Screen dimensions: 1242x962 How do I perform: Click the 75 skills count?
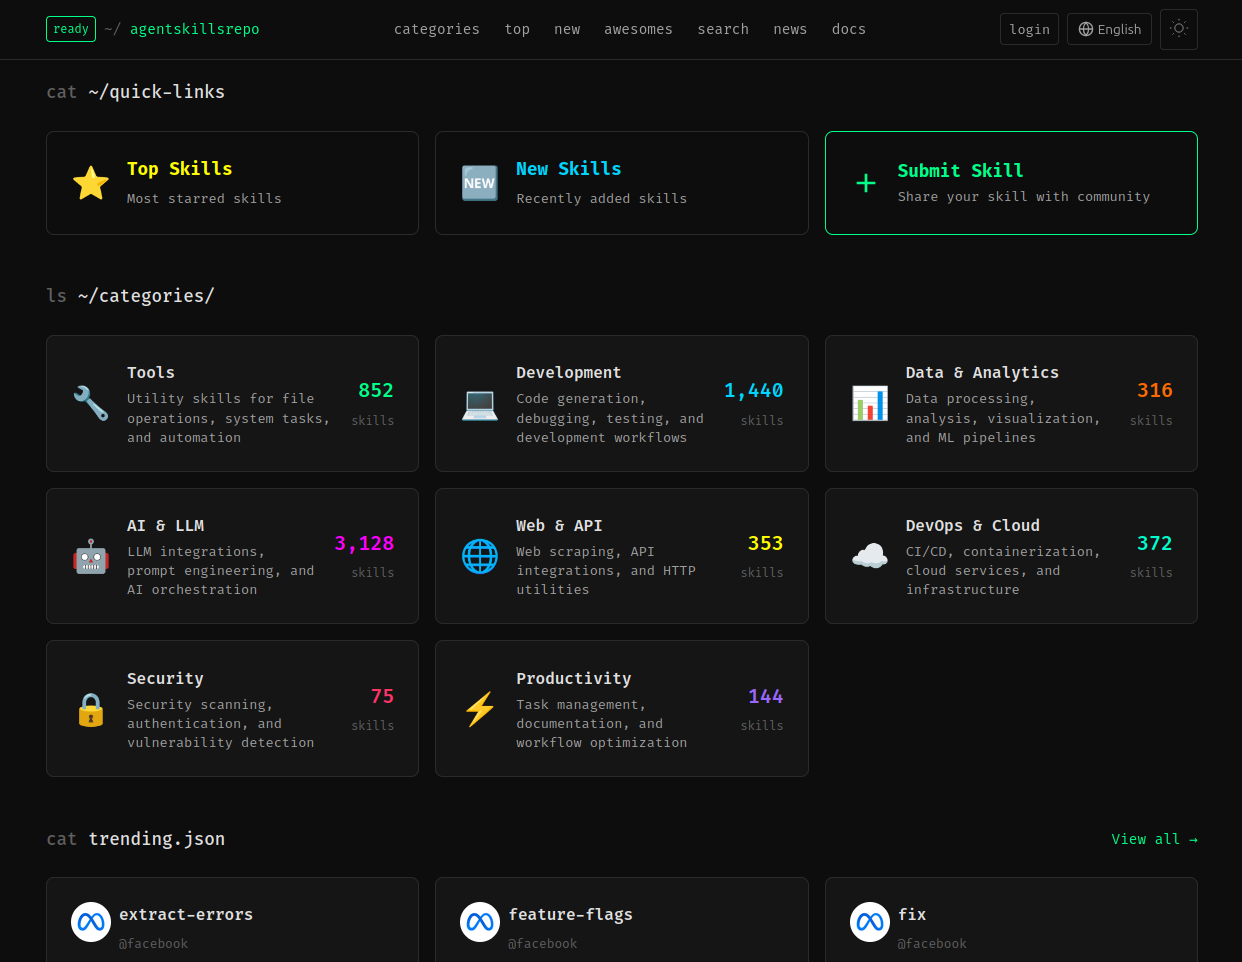(382, 696)
